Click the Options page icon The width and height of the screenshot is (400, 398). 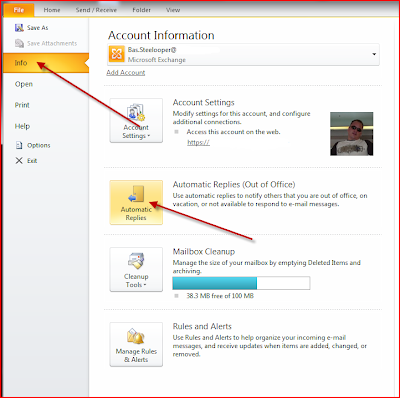click(x=19, y=145)
